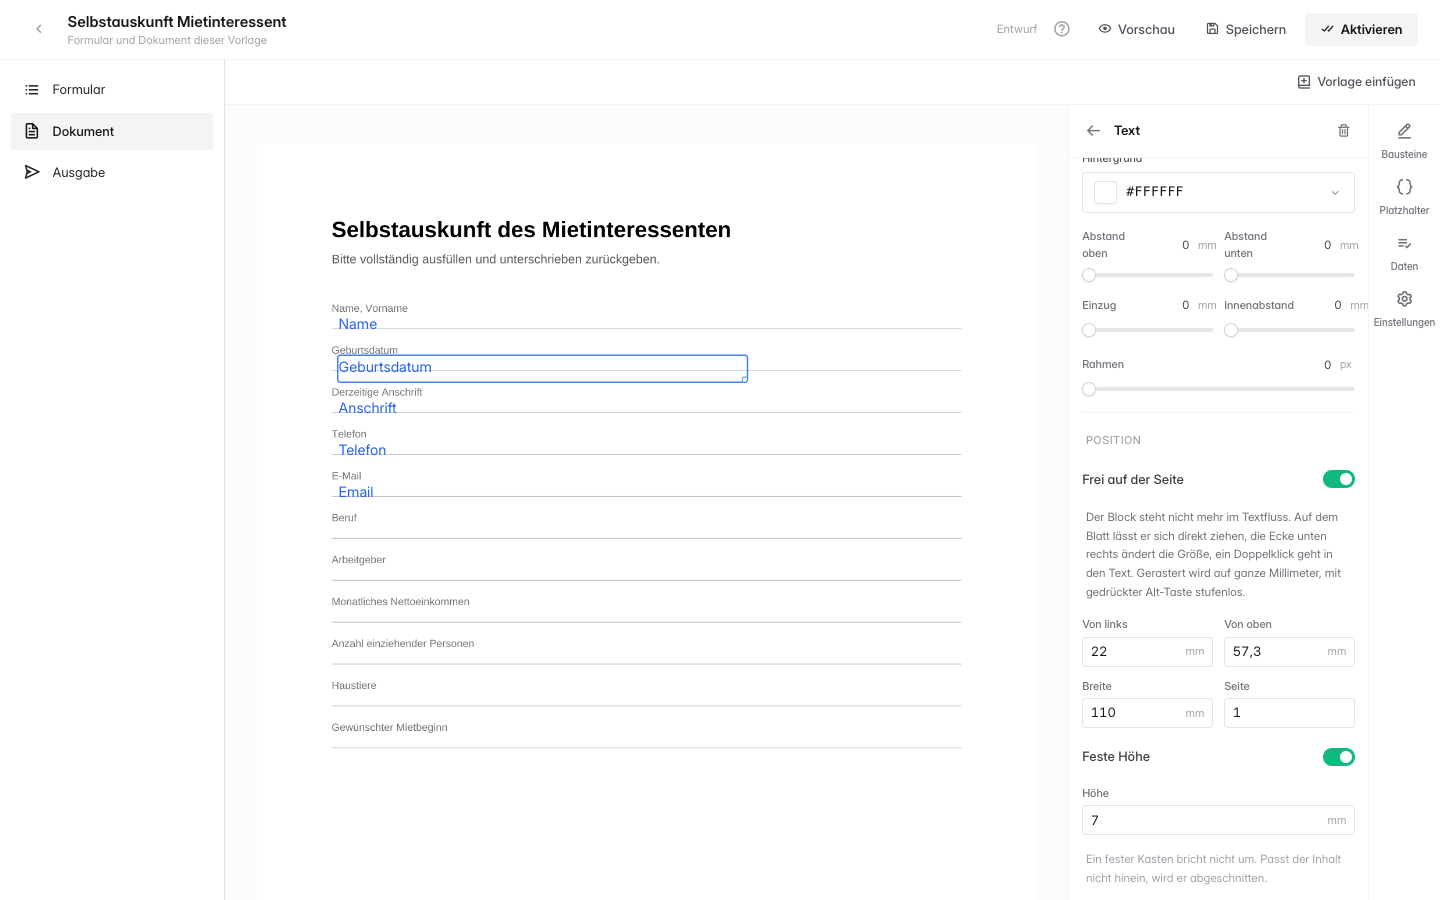Activate the template with Aktivieren
The height and width of the screenshot is (900, 1440).
point(1361,29)
